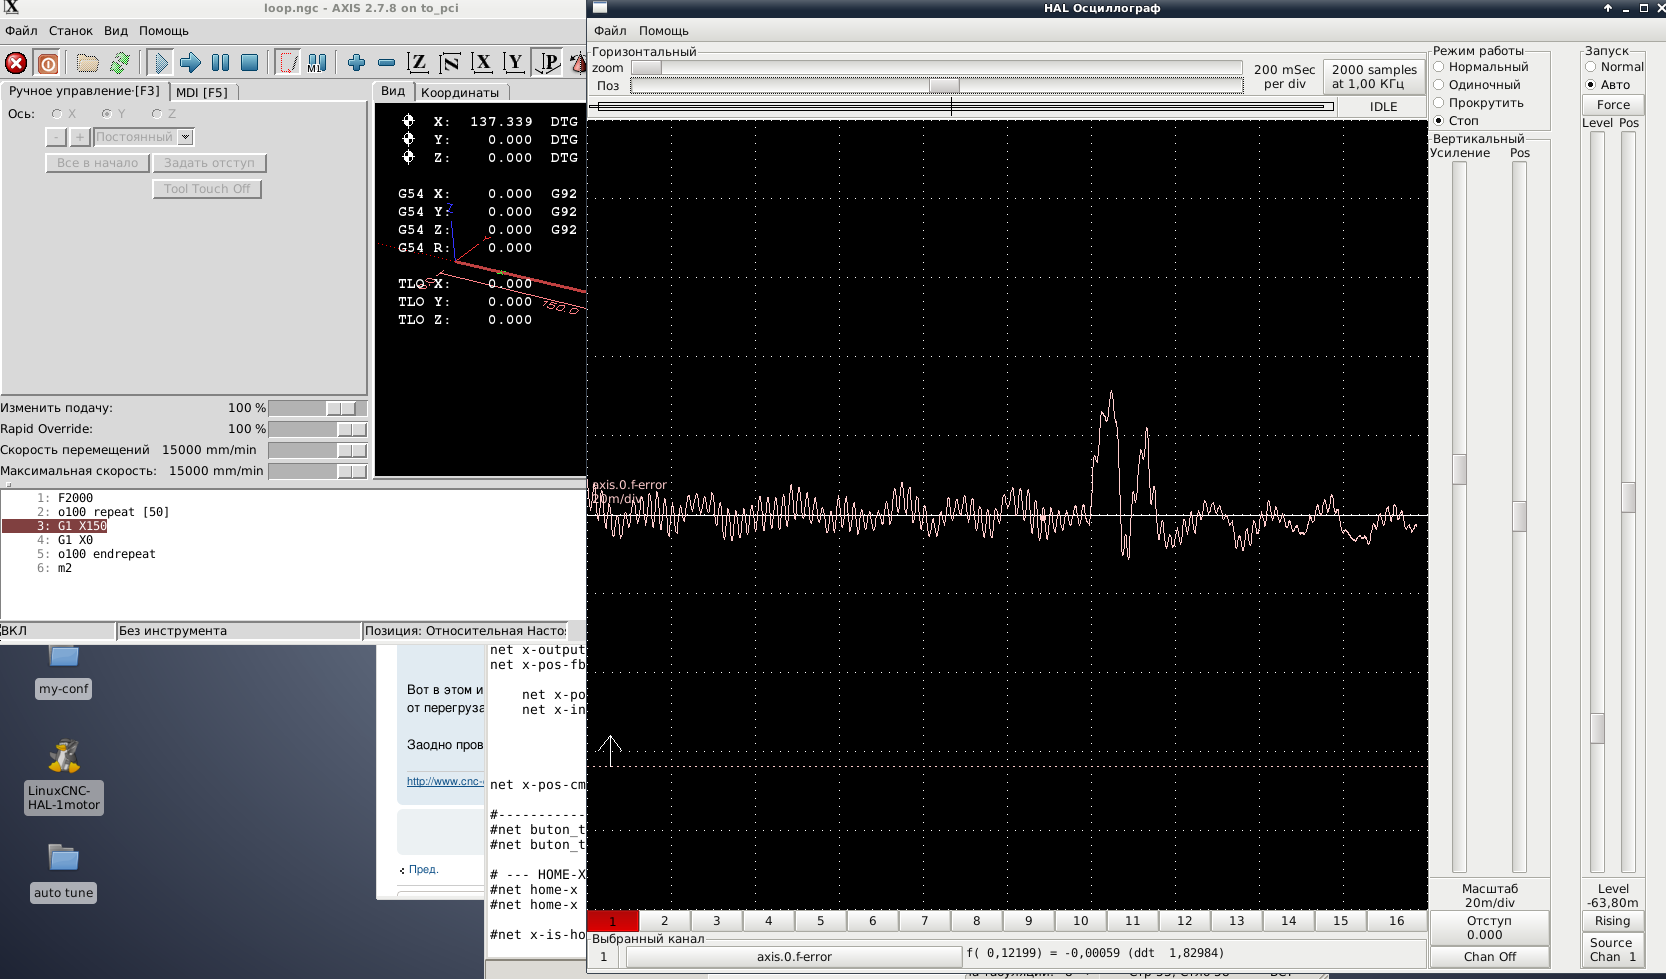Open 'Станок' menu in AXIS
This screenshot has height=979, width=1666.
tap(70, 31)
